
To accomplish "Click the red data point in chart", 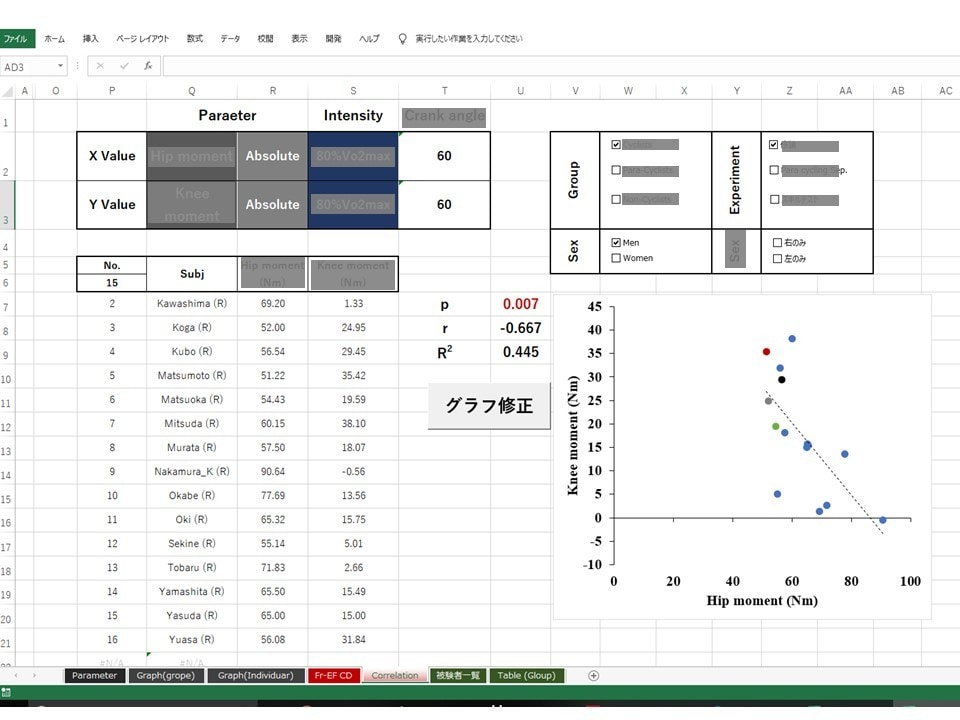I will [x=767, y=351].
